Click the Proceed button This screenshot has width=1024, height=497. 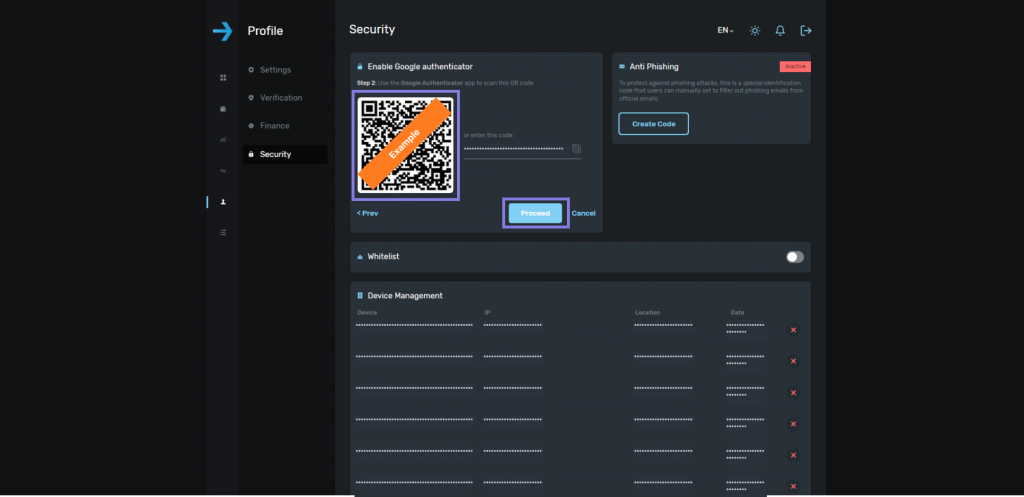tap(536, 213)
